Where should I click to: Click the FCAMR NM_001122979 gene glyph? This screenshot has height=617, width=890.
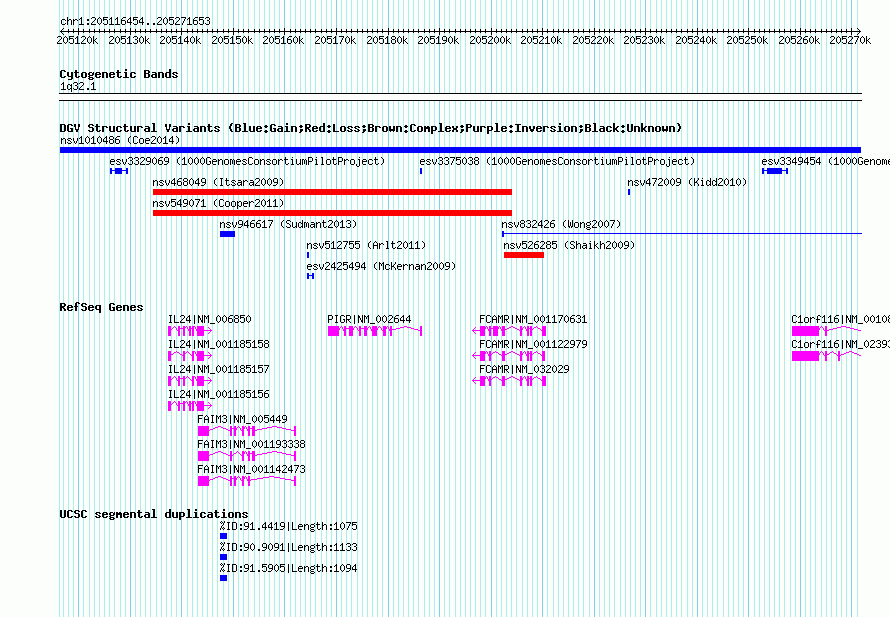(509, 356)
